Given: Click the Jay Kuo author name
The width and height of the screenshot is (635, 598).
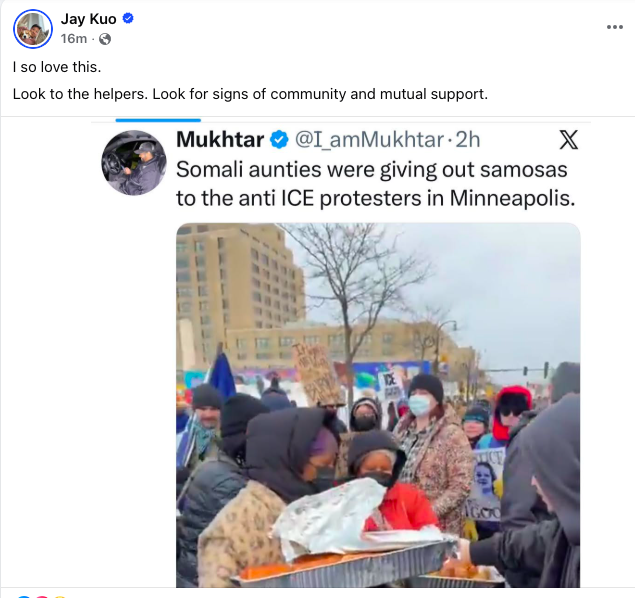Looking at the screenshot, I should 88,19.
